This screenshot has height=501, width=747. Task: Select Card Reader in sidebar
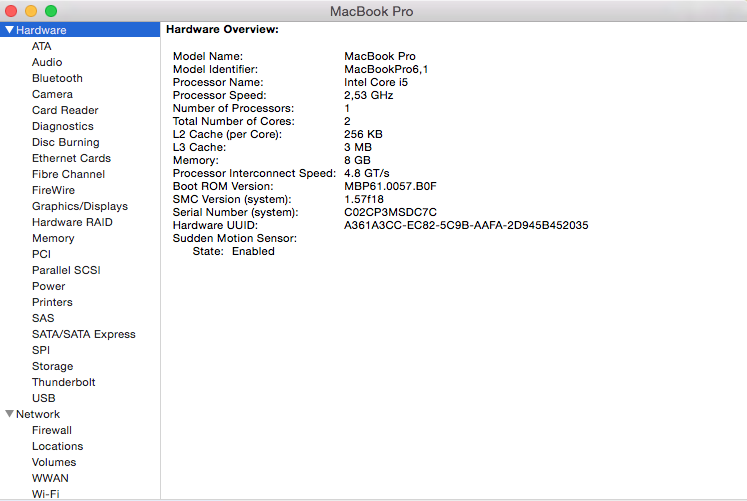pyautogui.click(x=65, y=110)
